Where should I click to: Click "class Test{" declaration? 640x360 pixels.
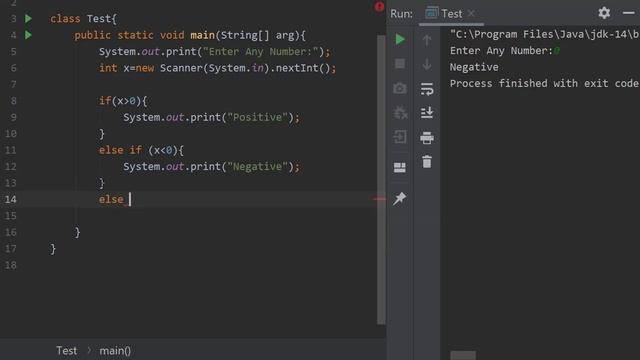(x=83, y=19)
